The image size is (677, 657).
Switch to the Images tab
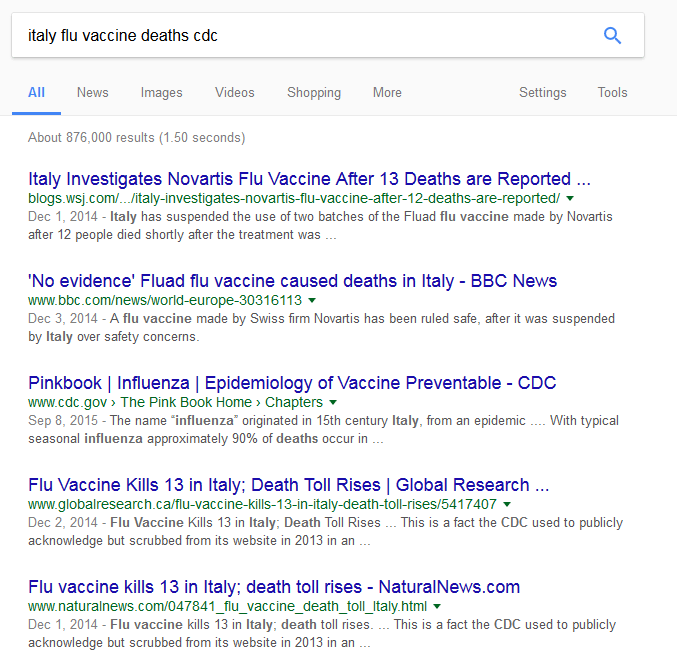[161, 93]
